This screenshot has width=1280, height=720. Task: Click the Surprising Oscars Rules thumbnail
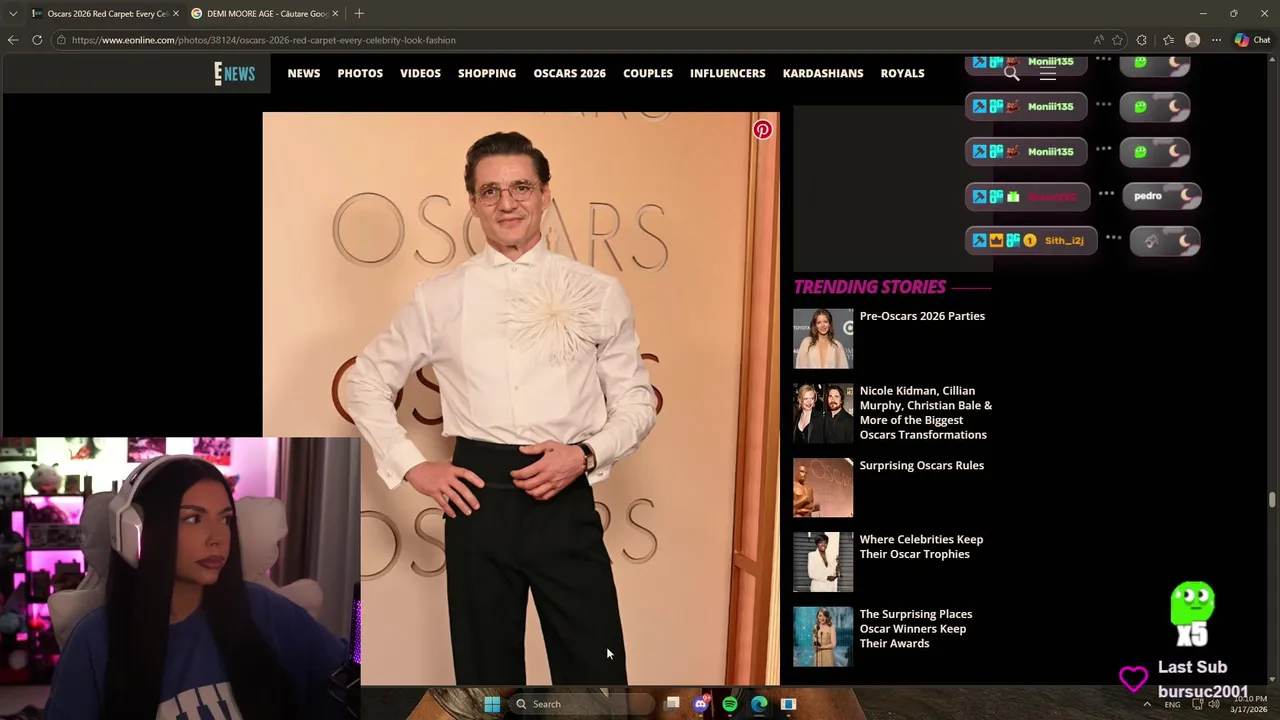point(823,488)
